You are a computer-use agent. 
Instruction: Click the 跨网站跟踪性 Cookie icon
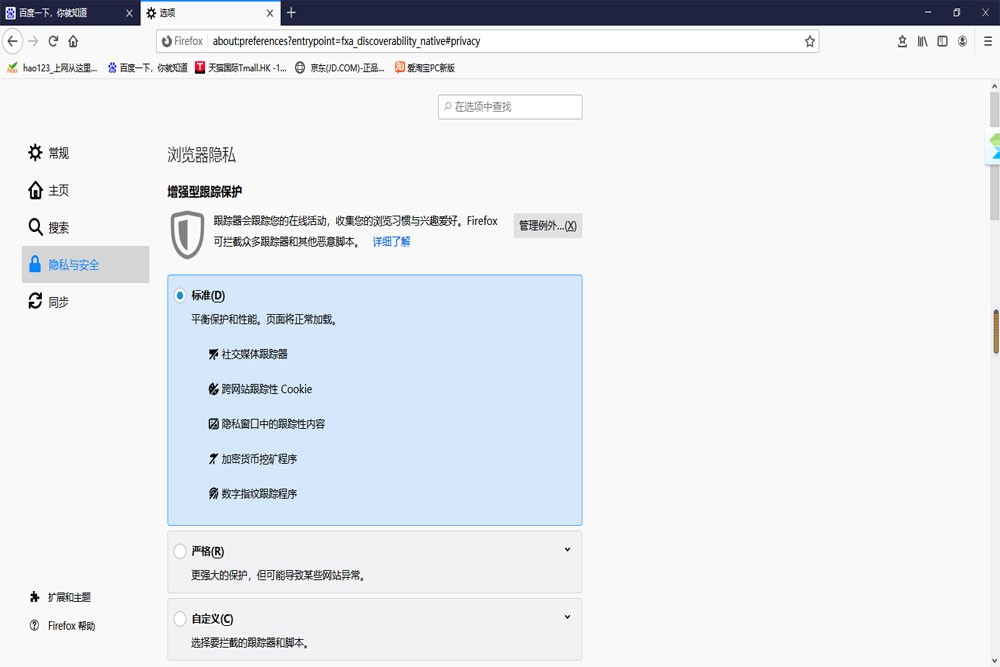(x=214, y=389)
